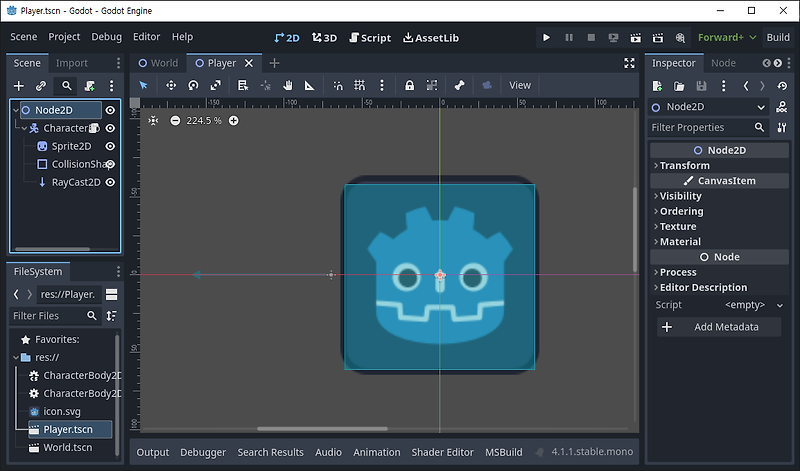Hide RayCast2D with its eye icon
The height and width of the screenshot is (471, 800).
tap(110, 182)
